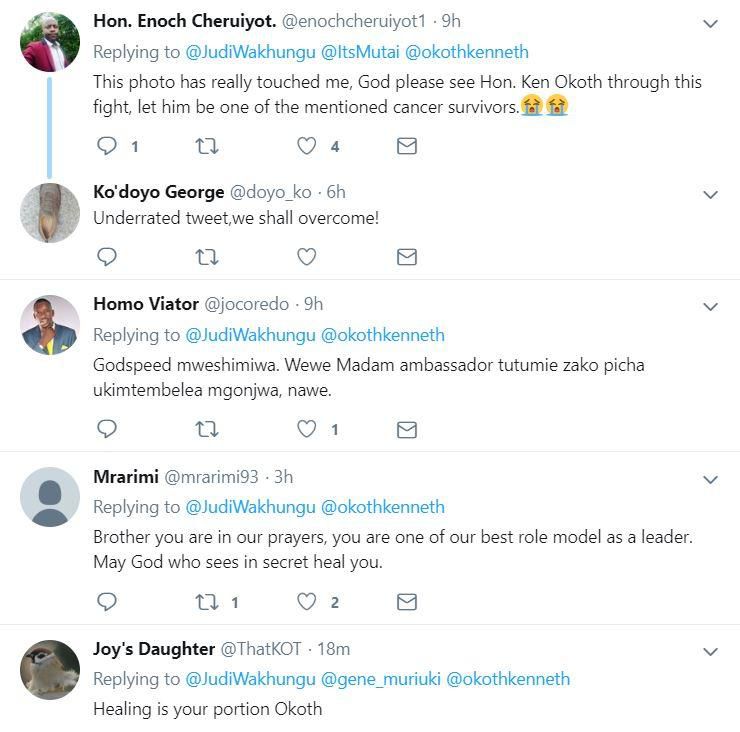Image resolution: width=740 pixels, height=732 pixels.
Task: Like Ko'doyo George's tweet
Action: point(307,257)
